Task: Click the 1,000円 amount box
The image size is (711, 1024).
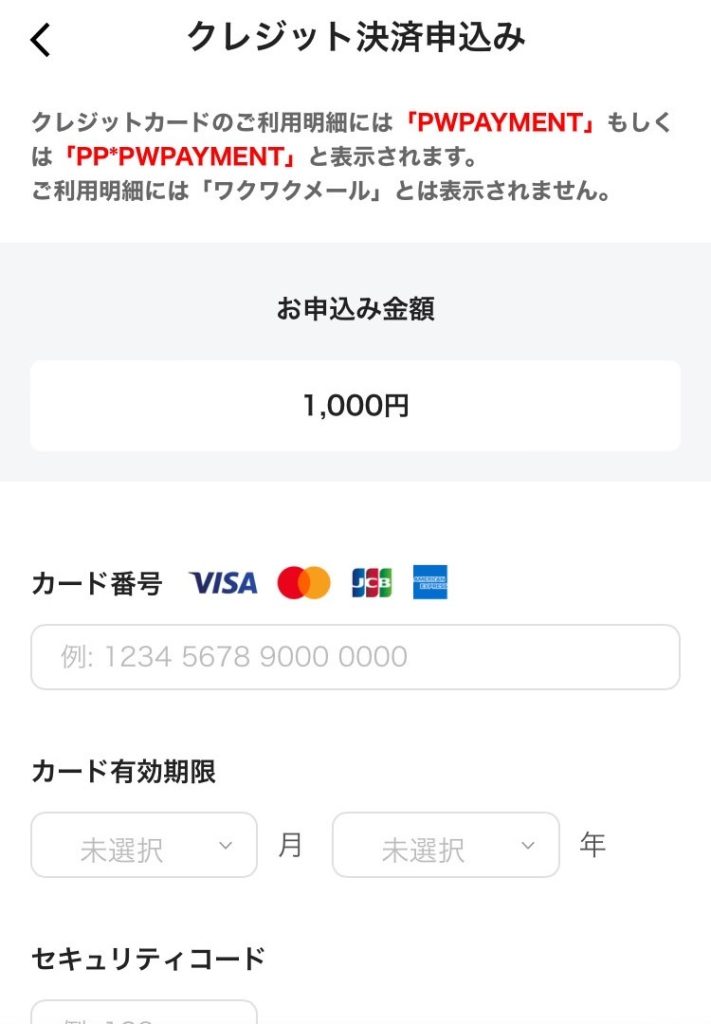Action: 355,406
